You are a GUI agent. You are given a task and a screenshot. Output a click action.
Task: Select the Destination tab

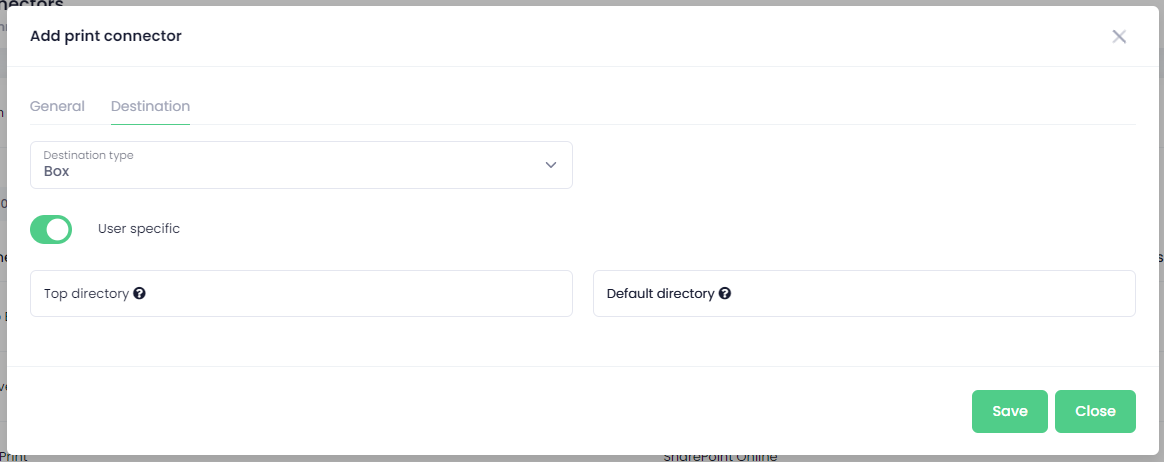click(151, 106)
